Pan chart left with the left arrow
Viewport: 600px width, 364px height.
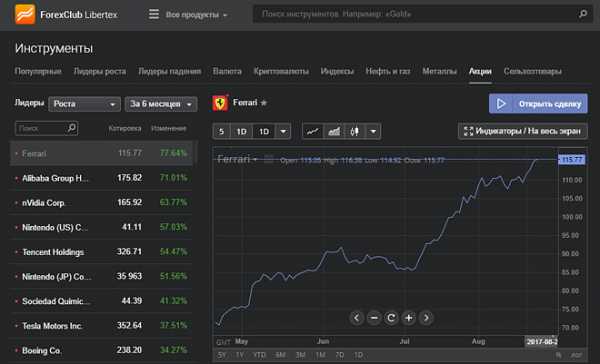[356, 318]
